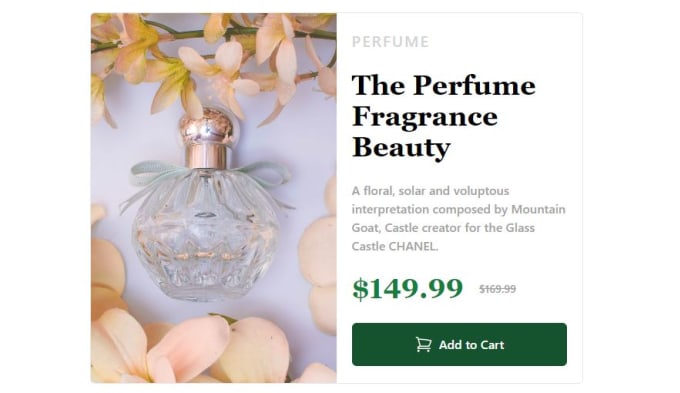The width and height of the screenshot is (680, 393).
Task: Click the glass body of the perfume bottle
Action: pos(206,234)
